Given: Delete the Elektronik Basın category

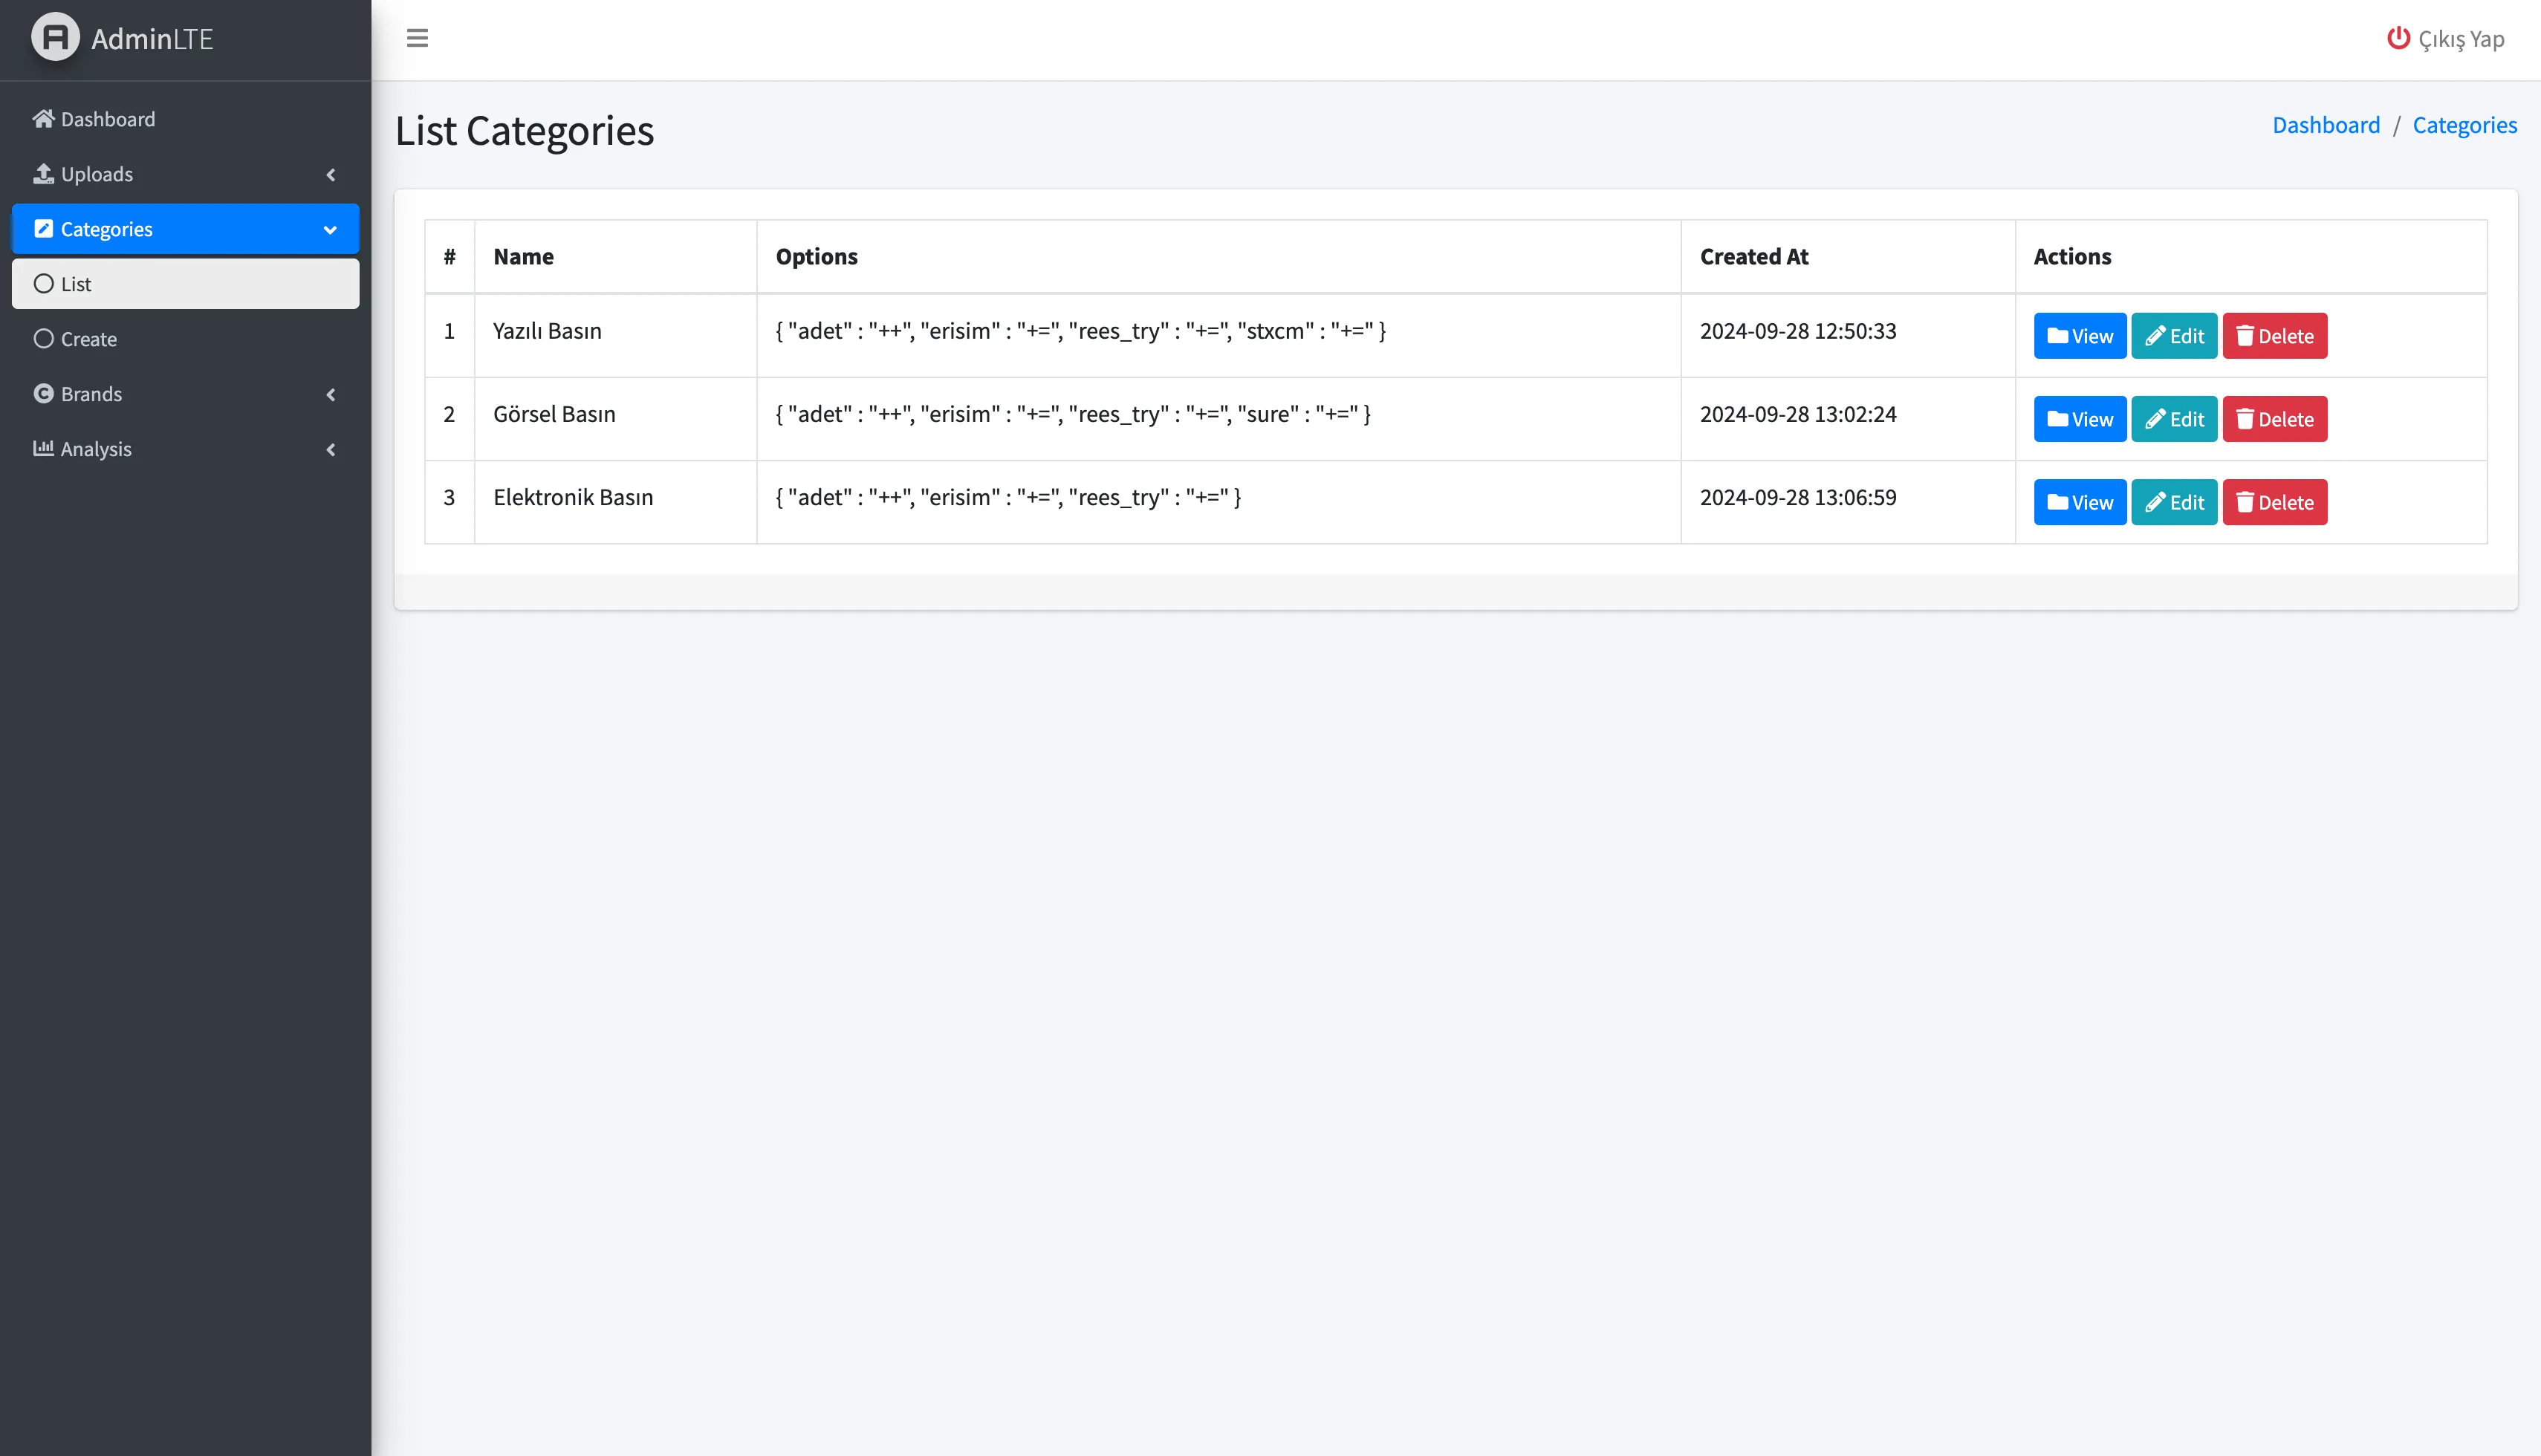Looking at the screenshot, I should click(x=2274, y=502).
